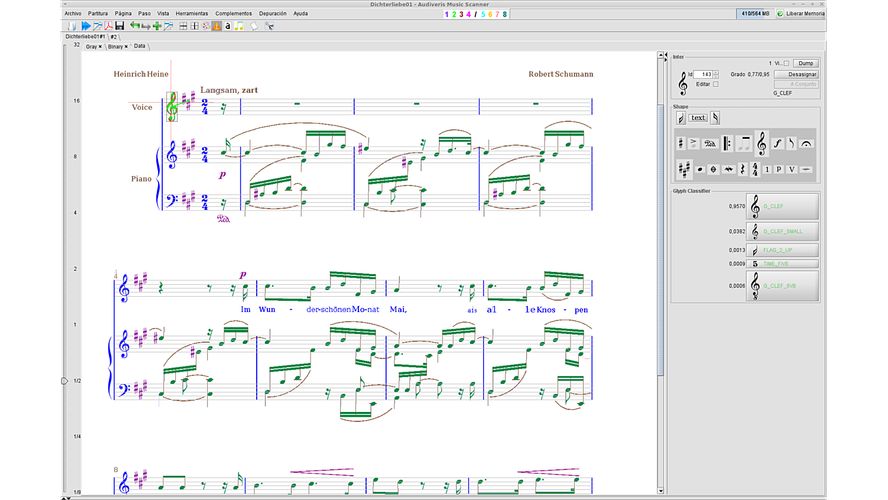Select the ledger line shape family
This screenshot has height=500, width=888.
coord(806,169)
